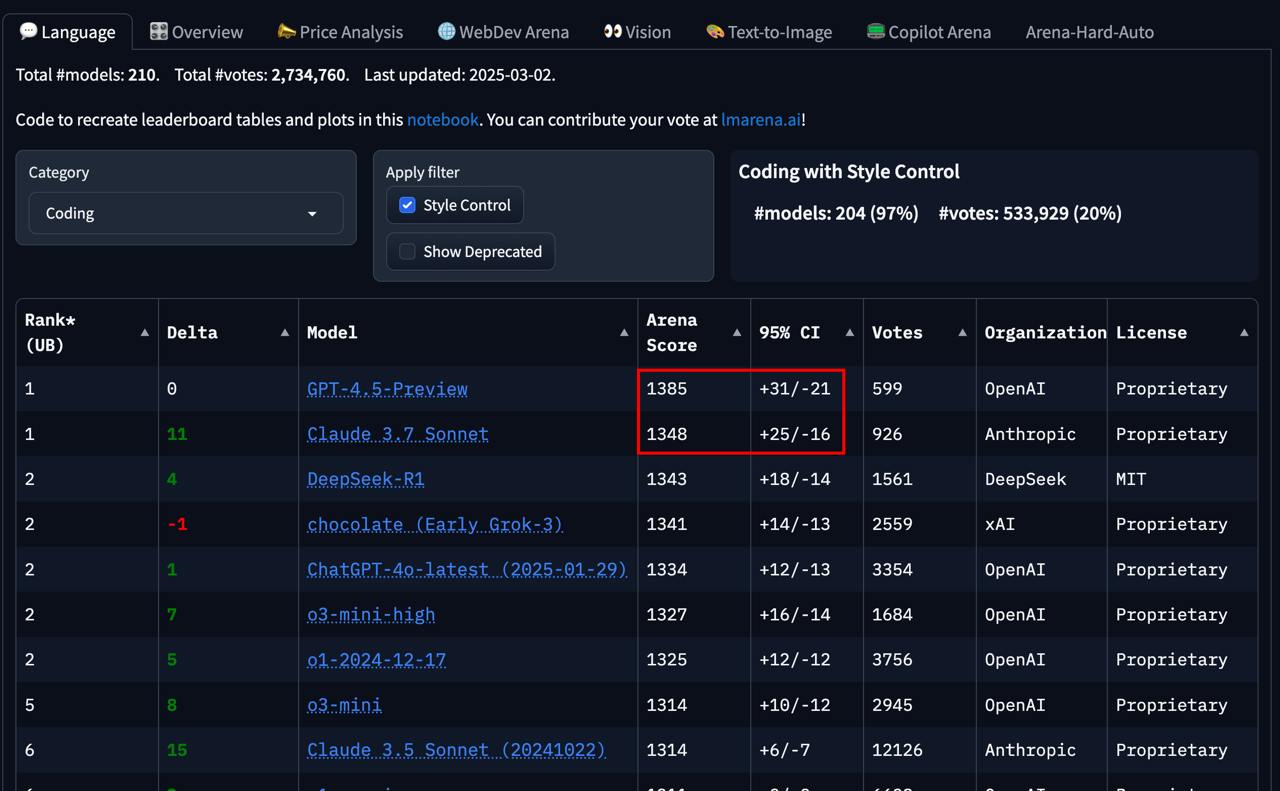Click the Organization column header
Screen dimensions: 1280x791
pos(1041,332)
